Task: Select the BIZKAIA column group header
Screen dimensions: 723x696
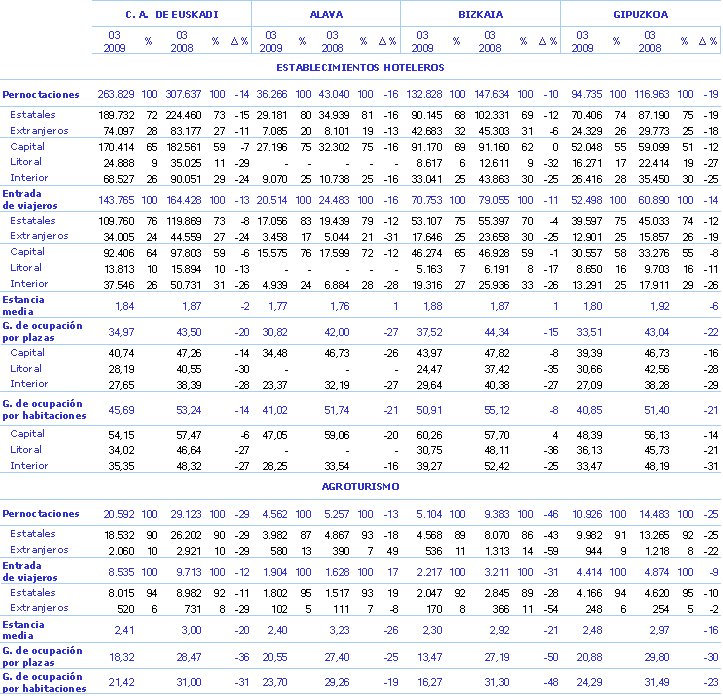Action: pos(480,15)
